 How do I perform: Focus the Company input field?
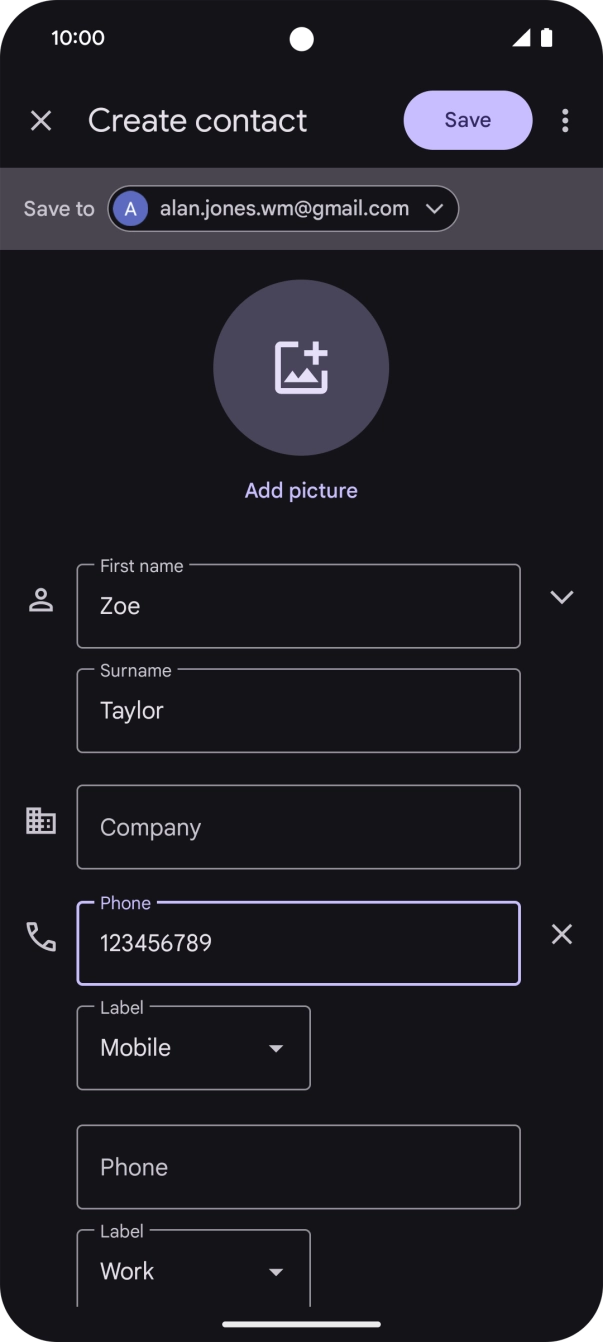[298, 827]
